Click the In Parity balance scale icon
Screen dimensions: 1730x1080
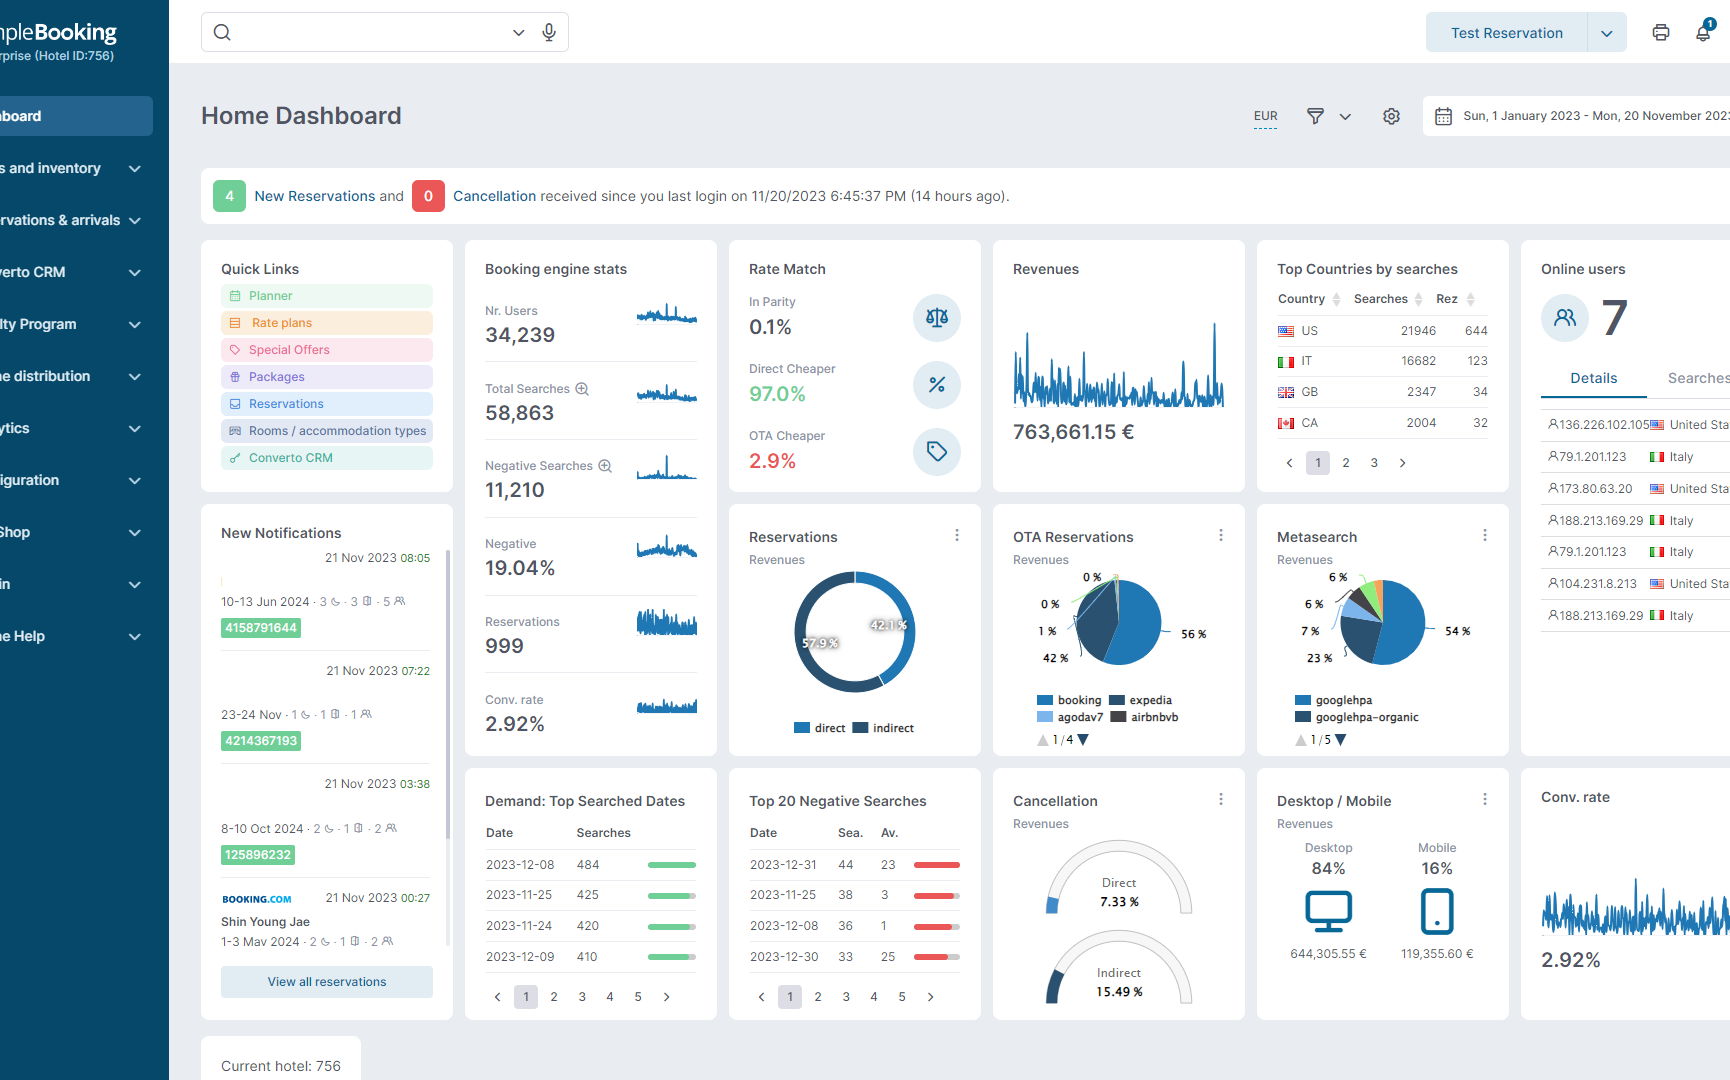936,318
